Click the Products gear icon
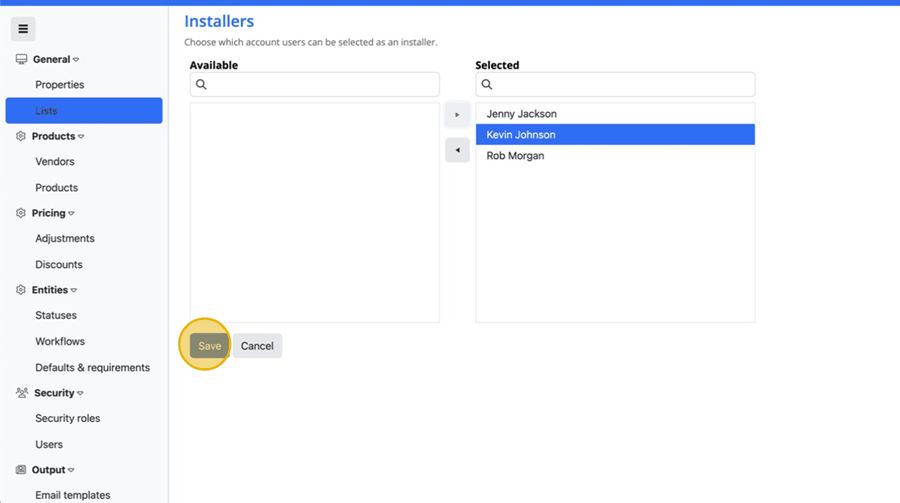Image resolution: width=900 pixels, height=503 pixels. click(x=21, y=136)
